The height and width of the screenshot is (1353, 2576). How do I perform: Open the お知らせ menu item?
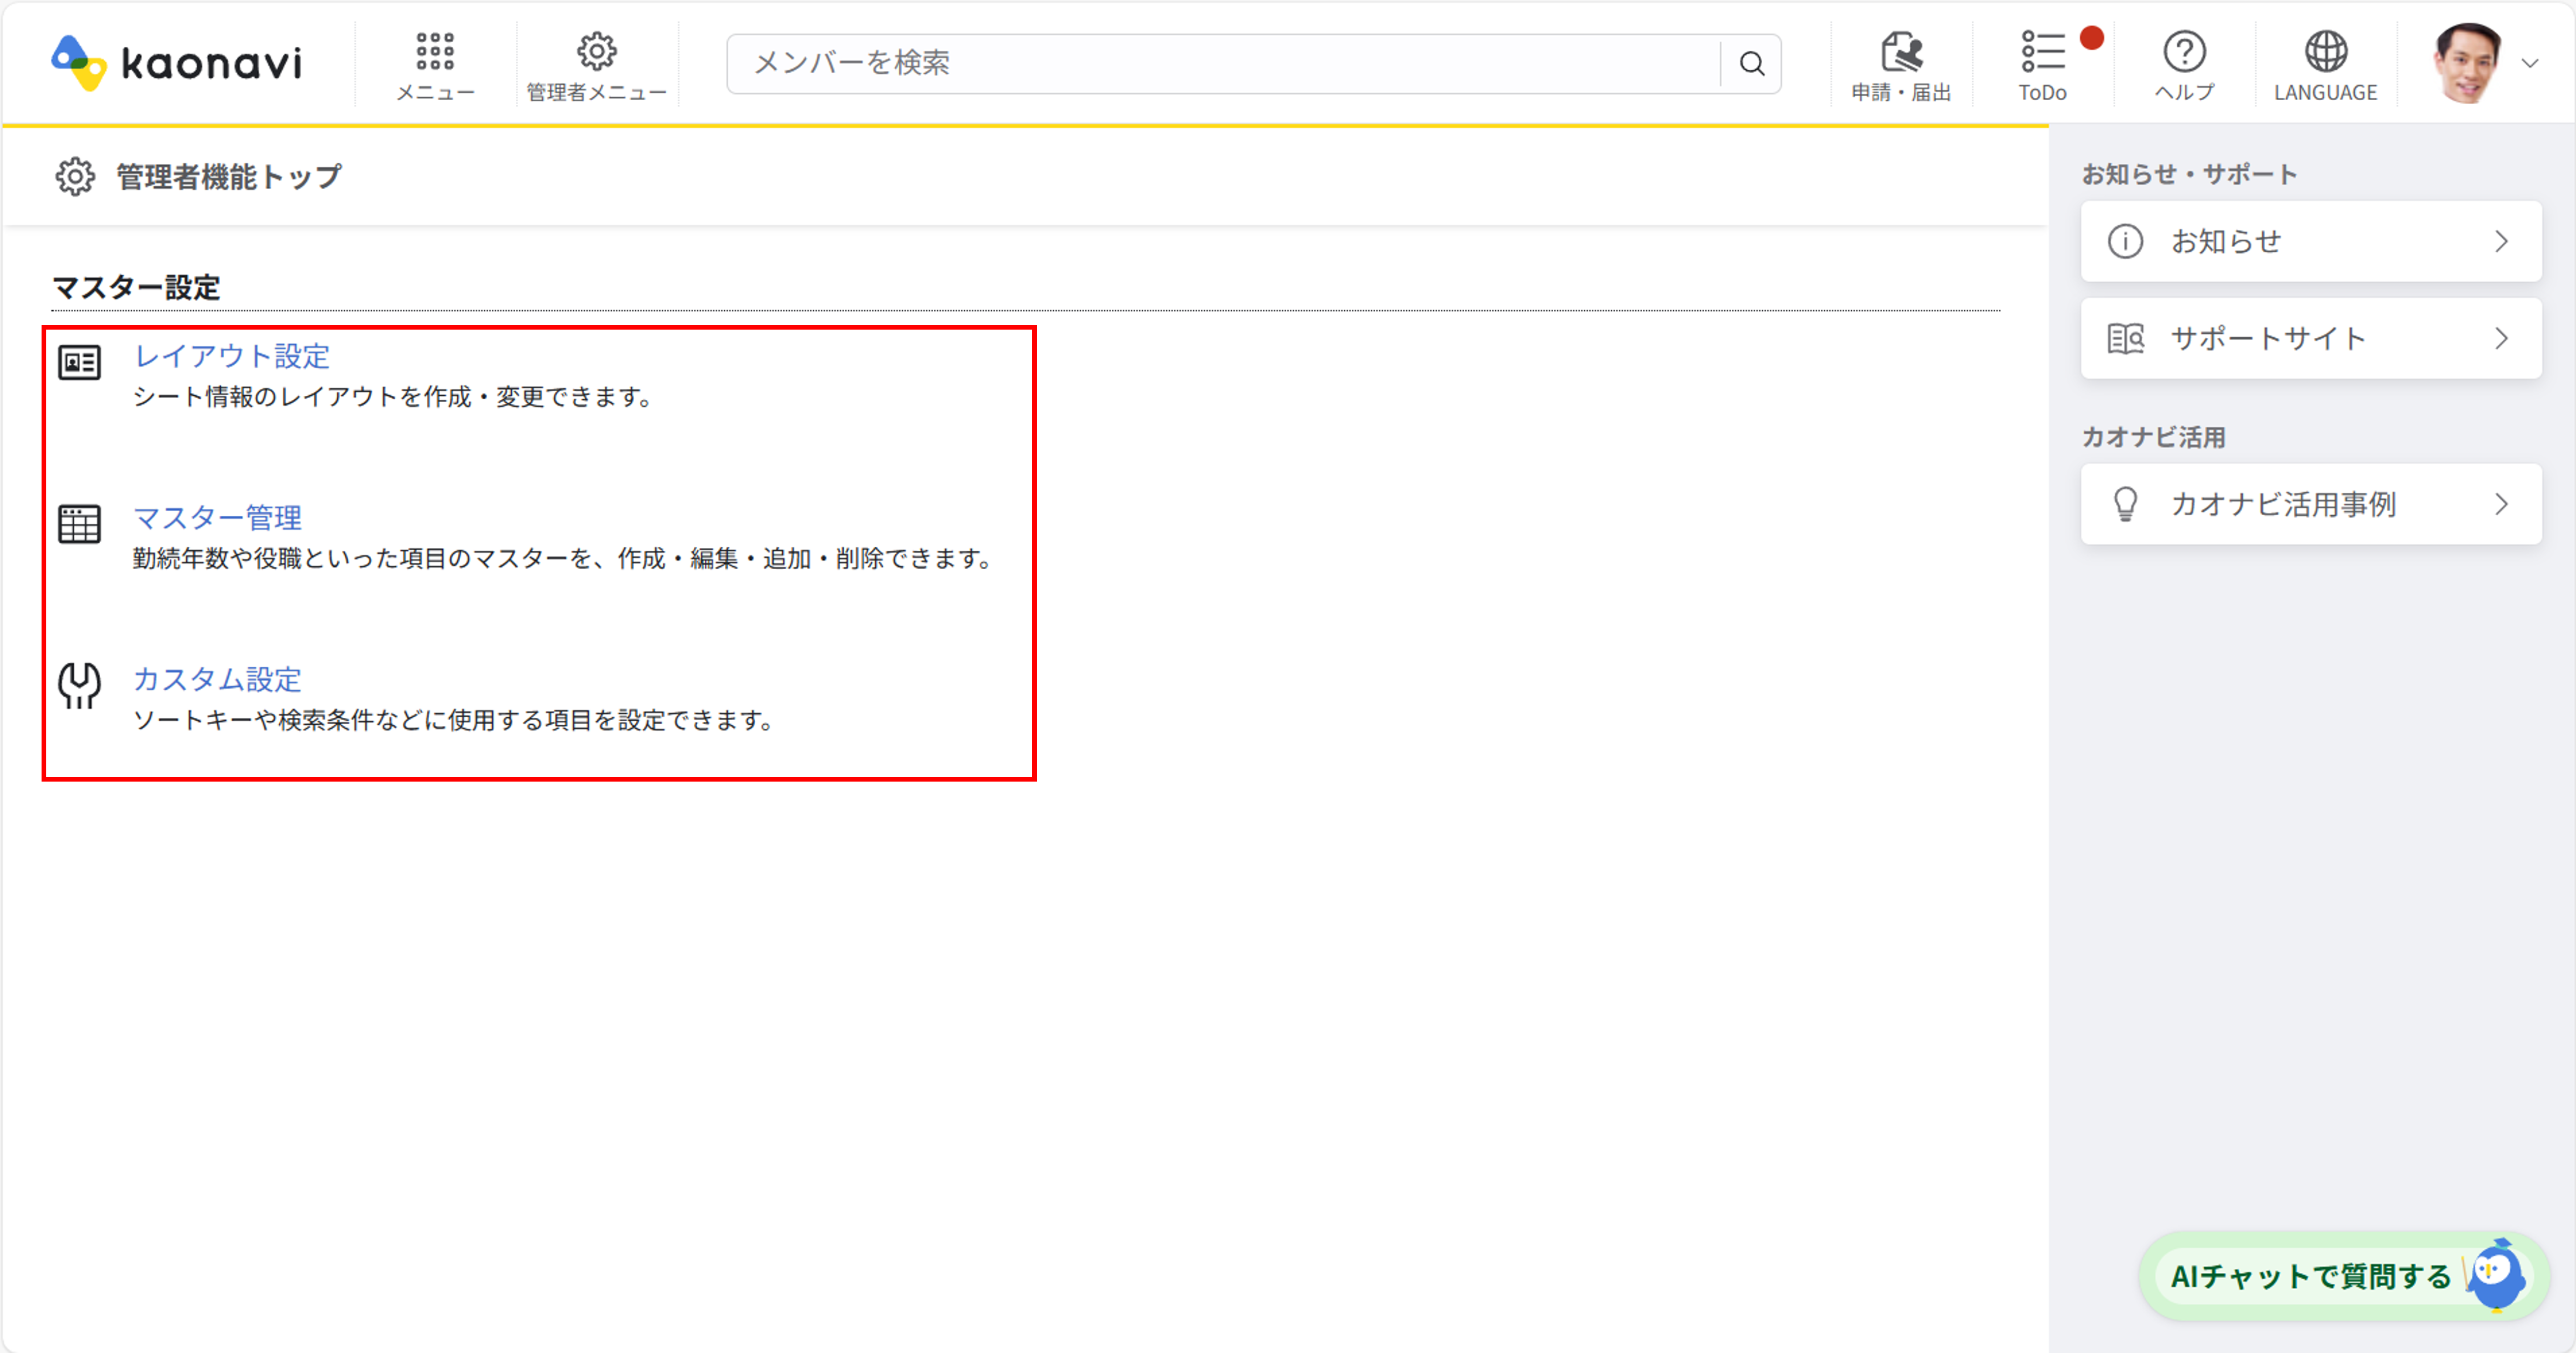(x=2225, y=242)
